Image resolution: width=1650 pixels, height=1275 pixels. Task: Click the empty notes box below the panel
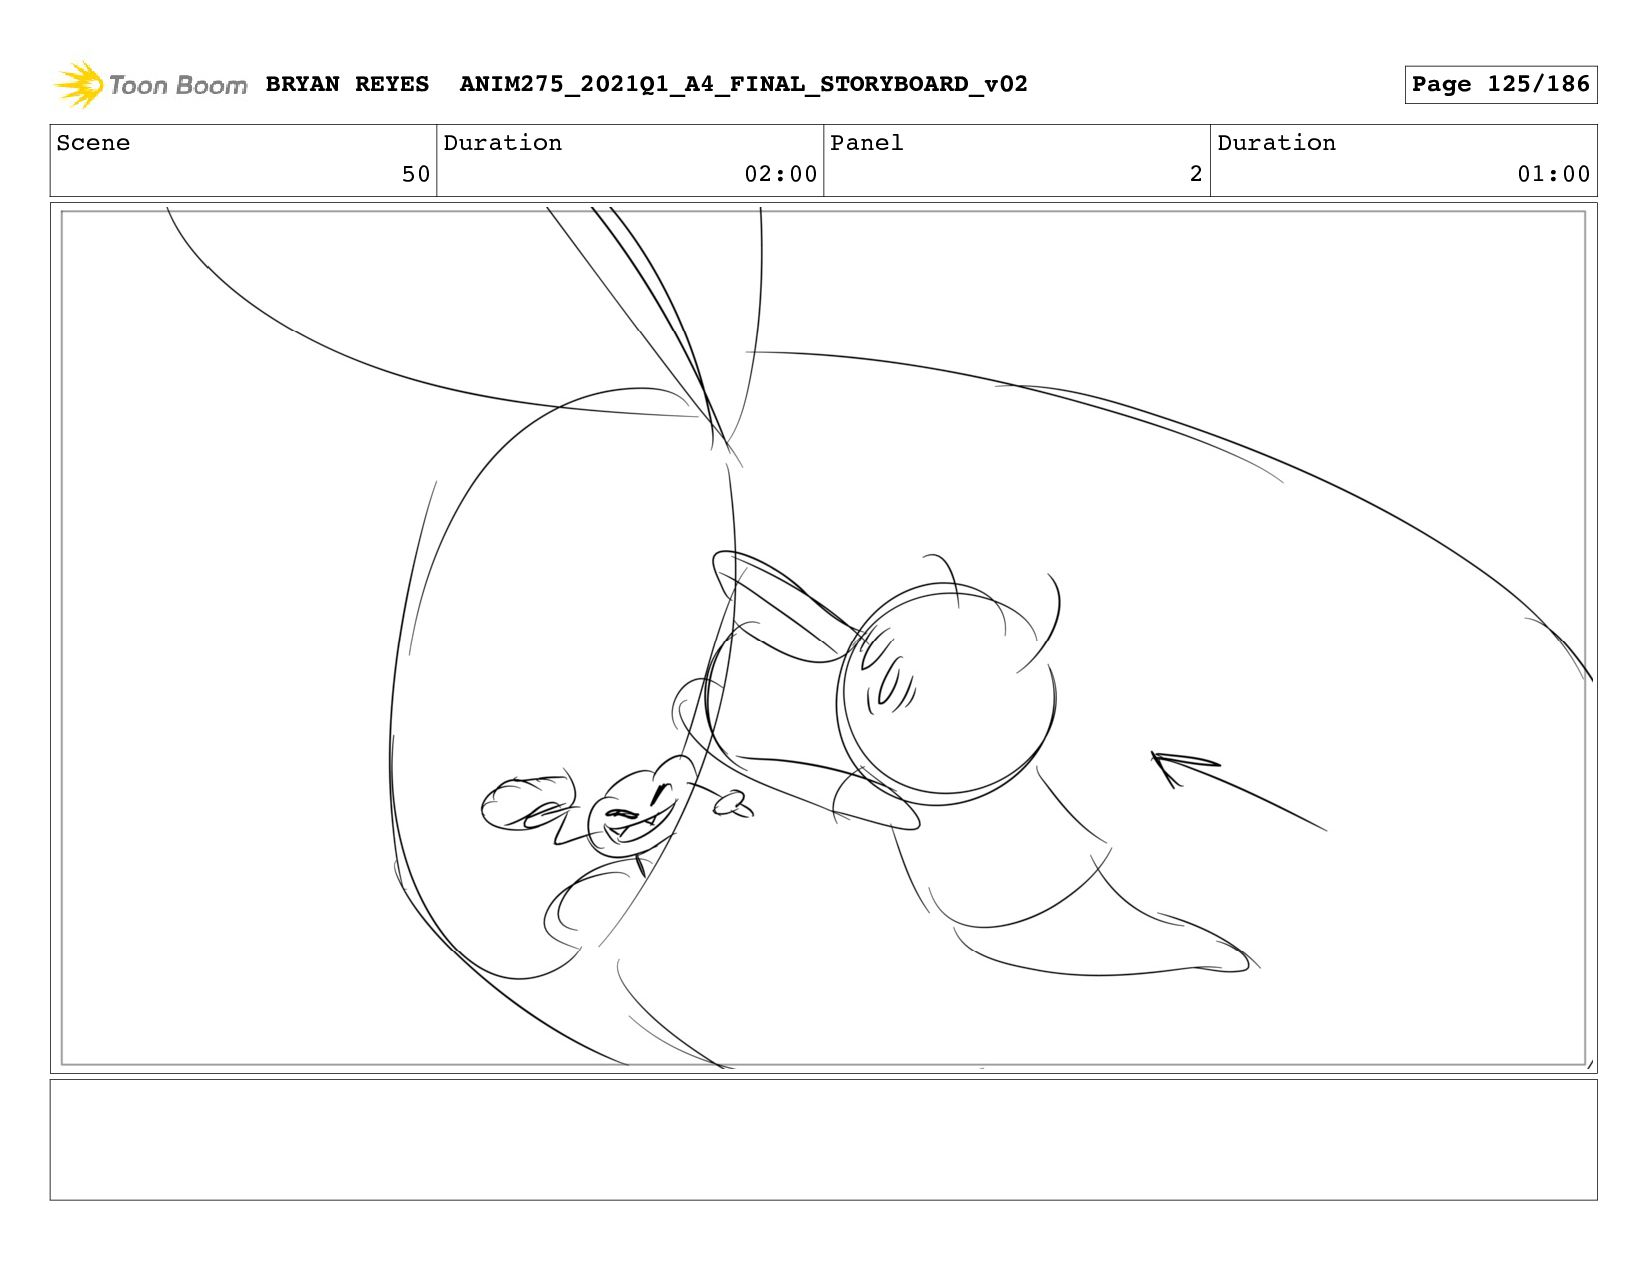pyautogui.click(x=823, y=1139)
